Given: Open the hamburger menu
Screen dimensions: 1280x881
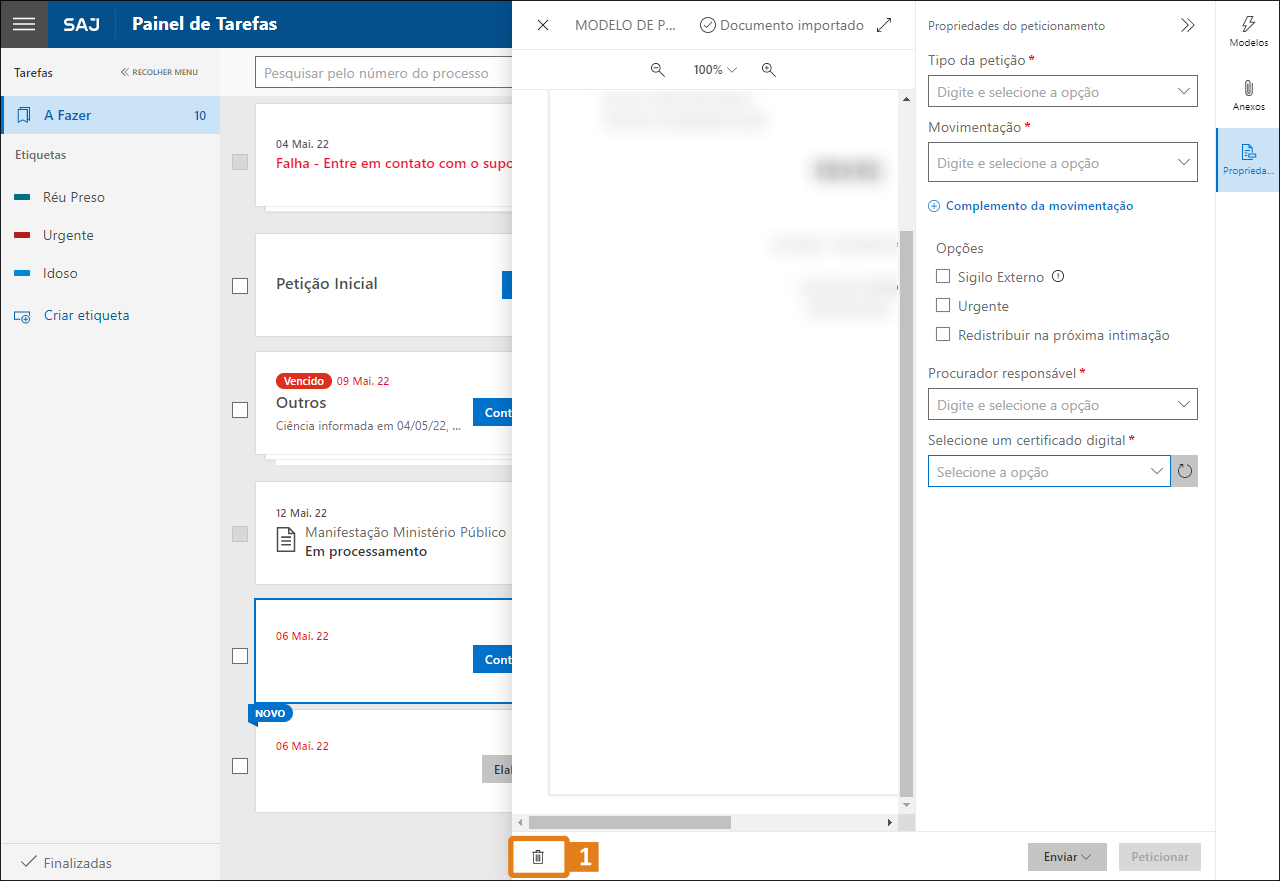Looking at the screenshot, I should click(x=24, y=24).
